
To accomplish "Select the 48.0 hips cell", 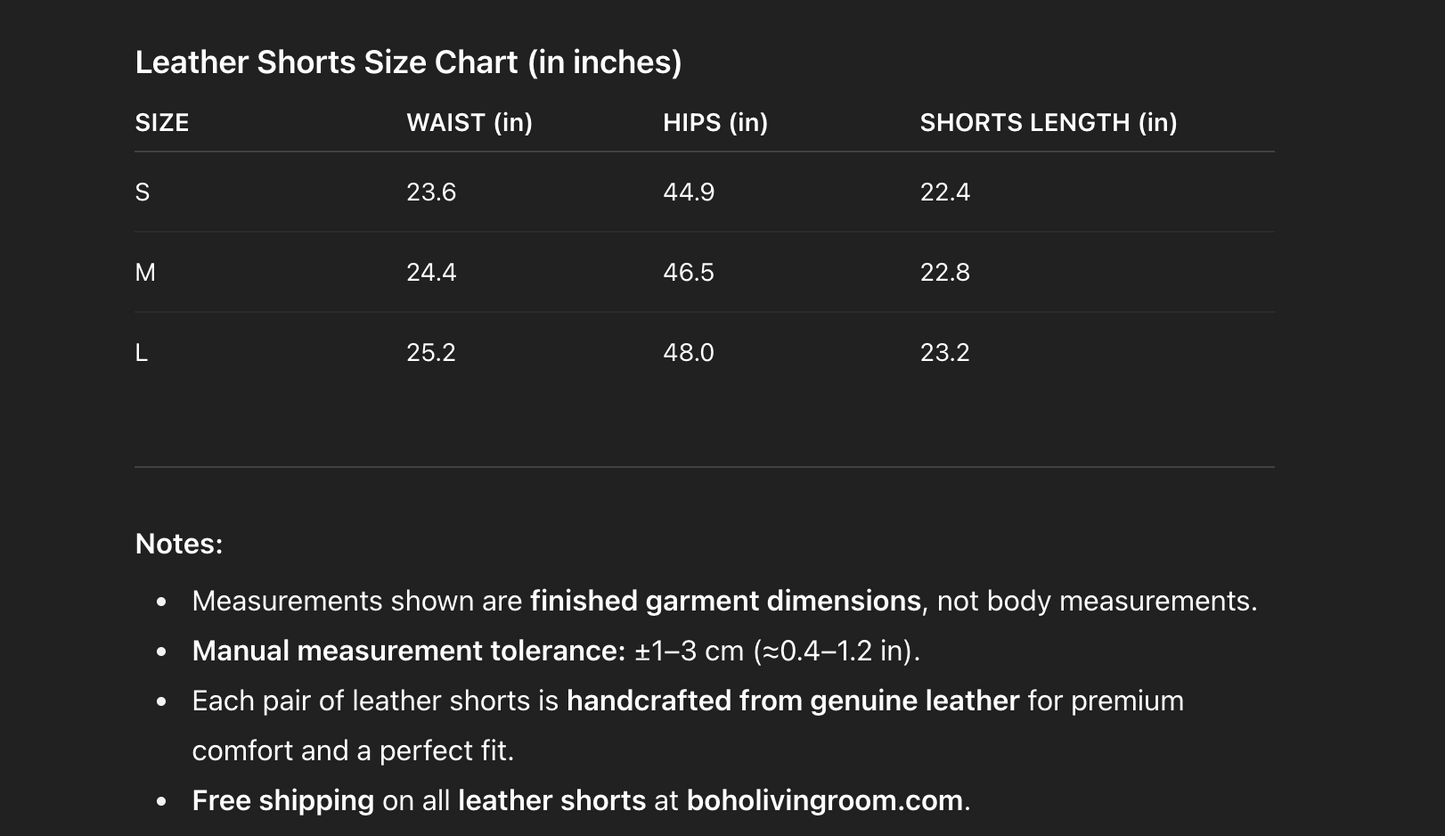I will pyautogui.click(x=688, y=352).
